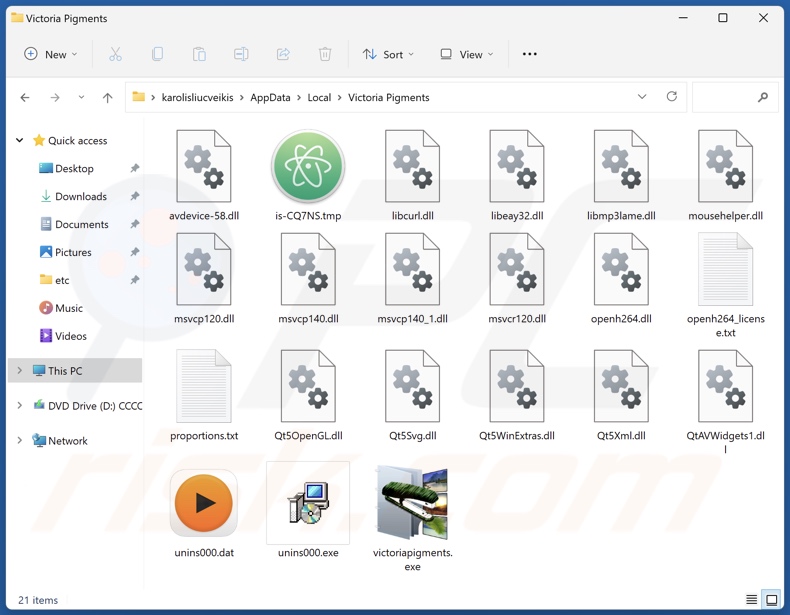The width and height of the screenshot is (790, 615).
Task: Select the avdevice-58.dll file
Action: click(204, 176)
